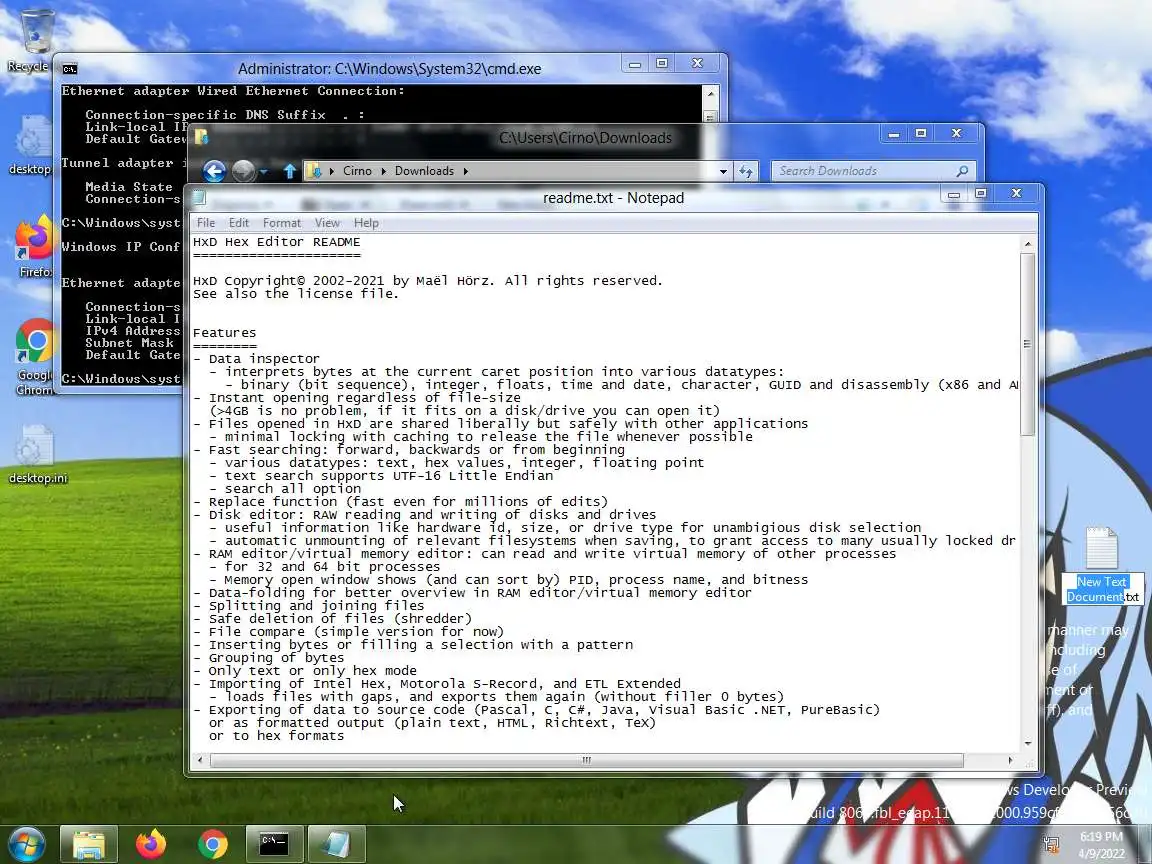
Task: Expand the arrow between Cirno and Downloads
Action: [x=384, y=171]
